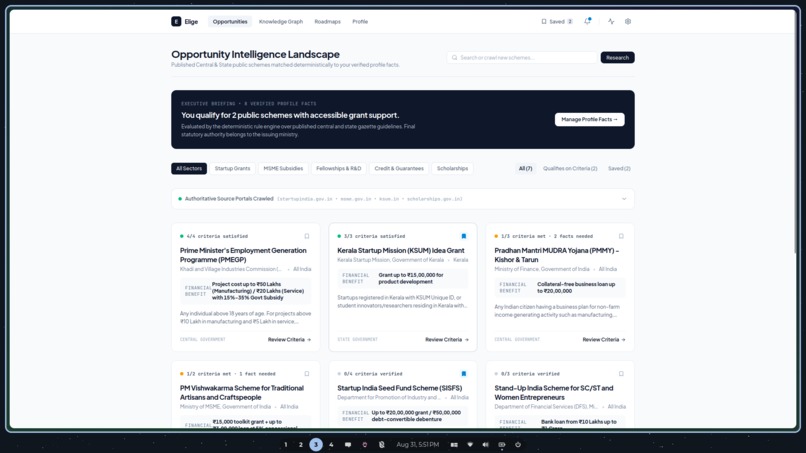Image resolution: width=806 pixels, height=453 pixels.
Task: Open the volume speaker icon in taskbar
Action: (x=485, y=445)
